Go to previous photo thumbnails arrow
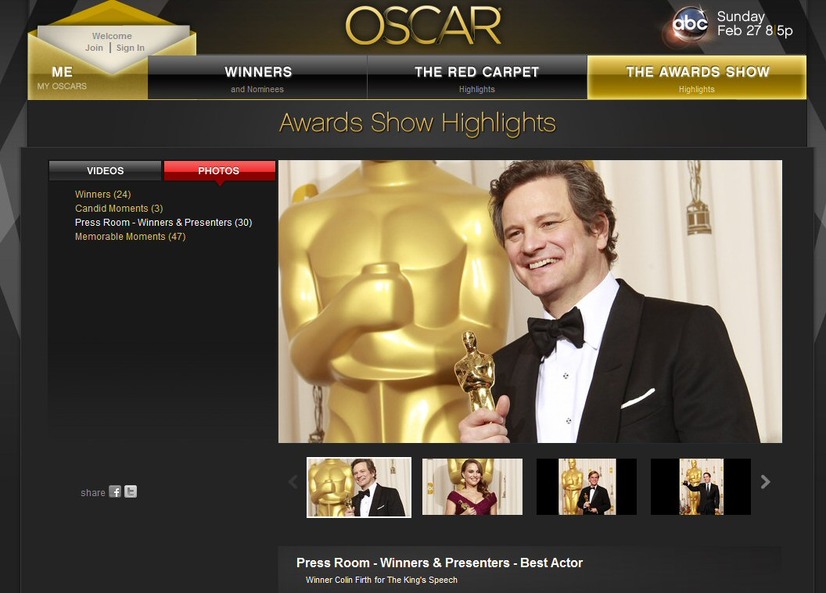The image size is (826, 593). tap(293, 482)
